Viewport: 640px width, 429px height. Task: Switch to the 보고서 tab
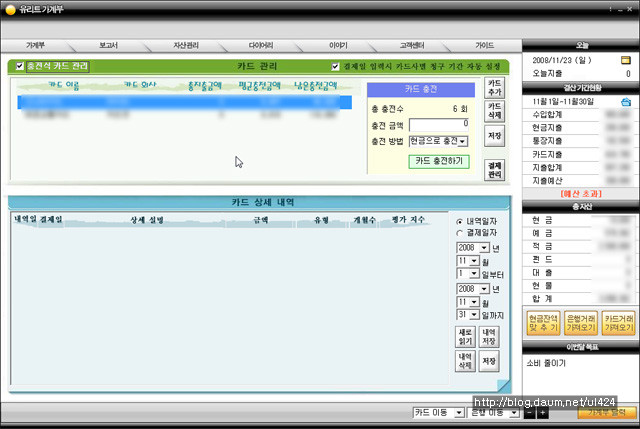click(109, 45)
